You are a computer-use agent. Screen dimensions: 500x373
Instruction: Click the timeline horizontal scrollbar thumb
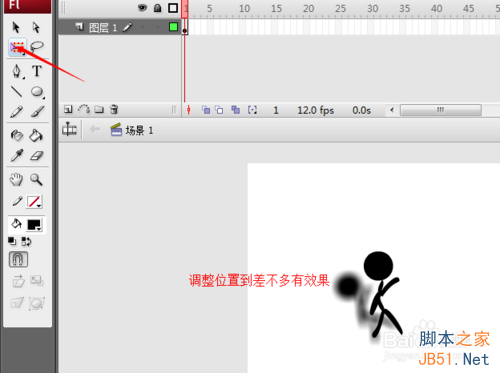click(441, 110)
